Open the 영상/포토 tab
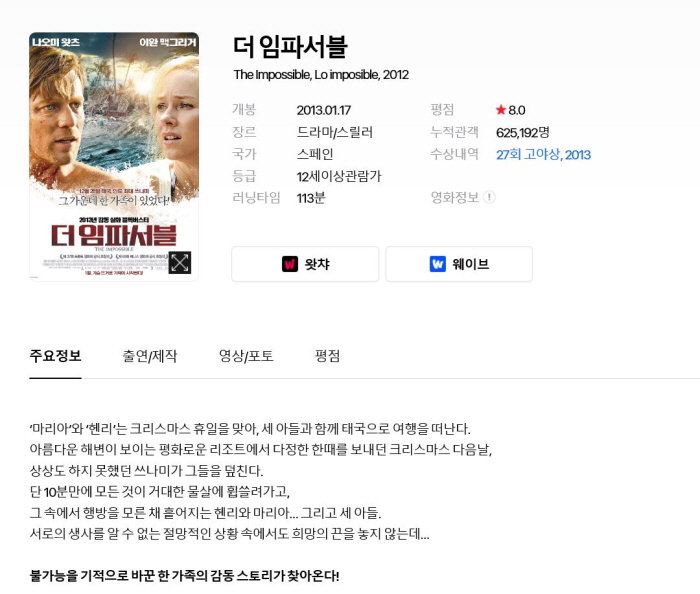Image resolution: width=700 pixels, height=594 pixels. pos(246,356)
